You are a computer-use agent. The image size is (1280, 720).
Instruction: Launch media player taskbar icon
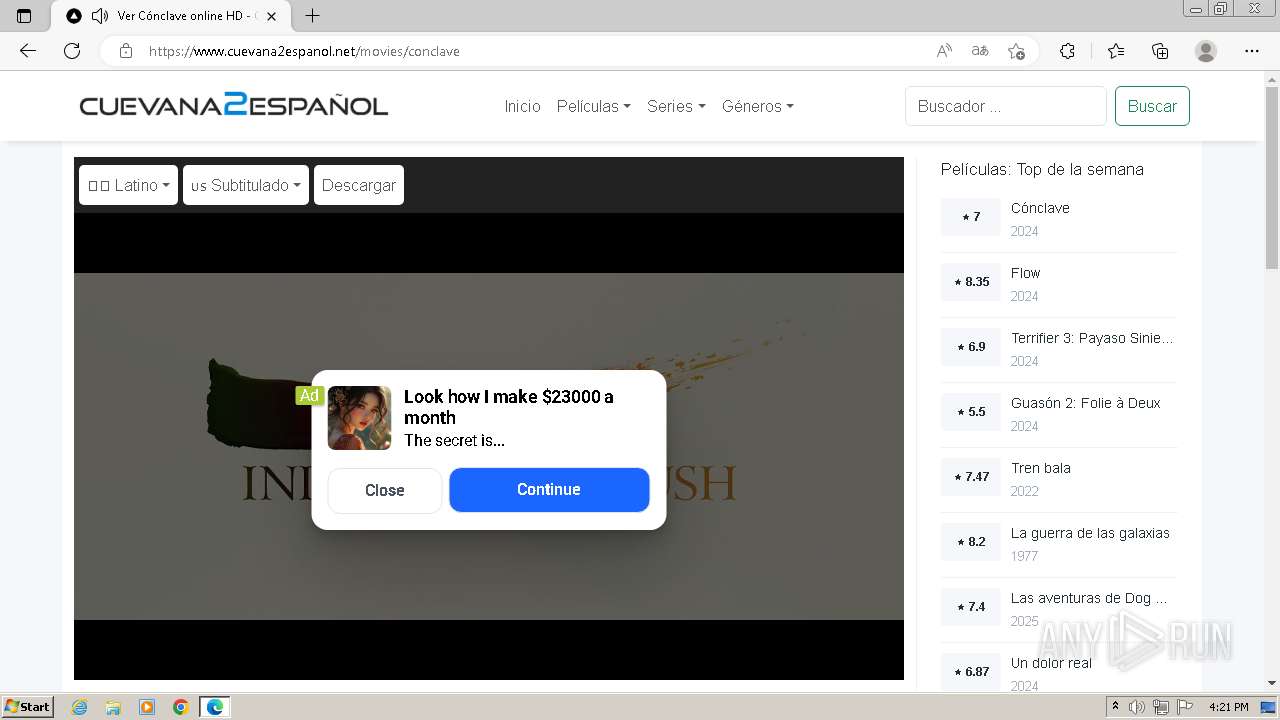pos(147,707)
